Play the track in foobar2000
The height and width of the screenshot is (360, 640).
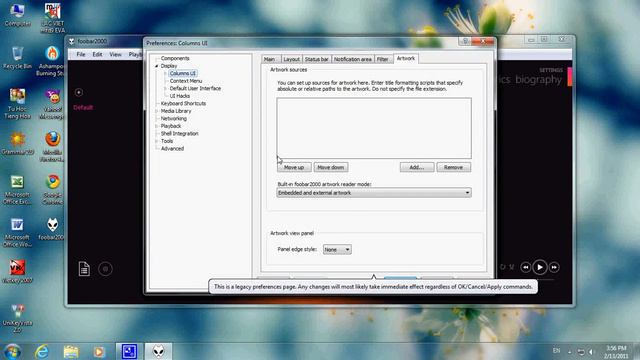click(540, 267)
